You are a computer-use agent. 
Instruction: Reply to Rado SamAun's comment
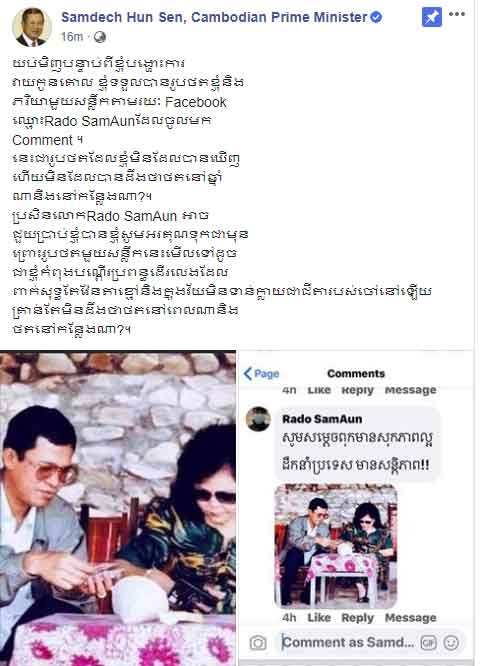(x=357, y=618)
